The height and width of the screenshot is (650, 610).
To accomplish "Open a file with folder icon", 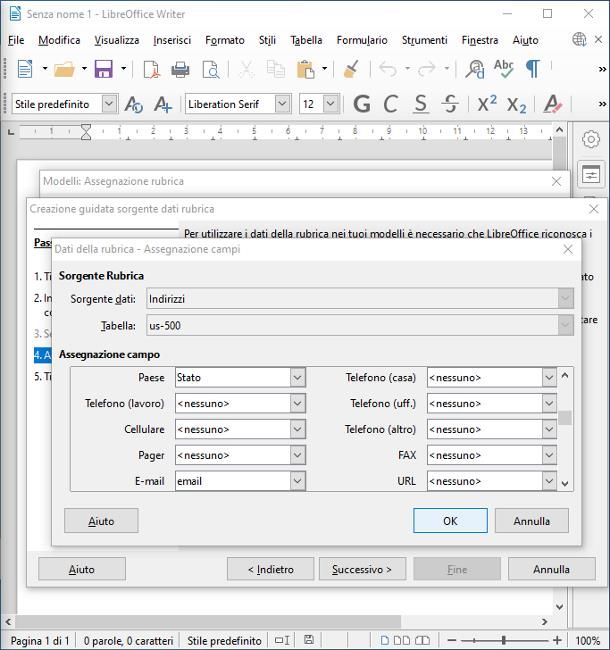I will point(64,69).
